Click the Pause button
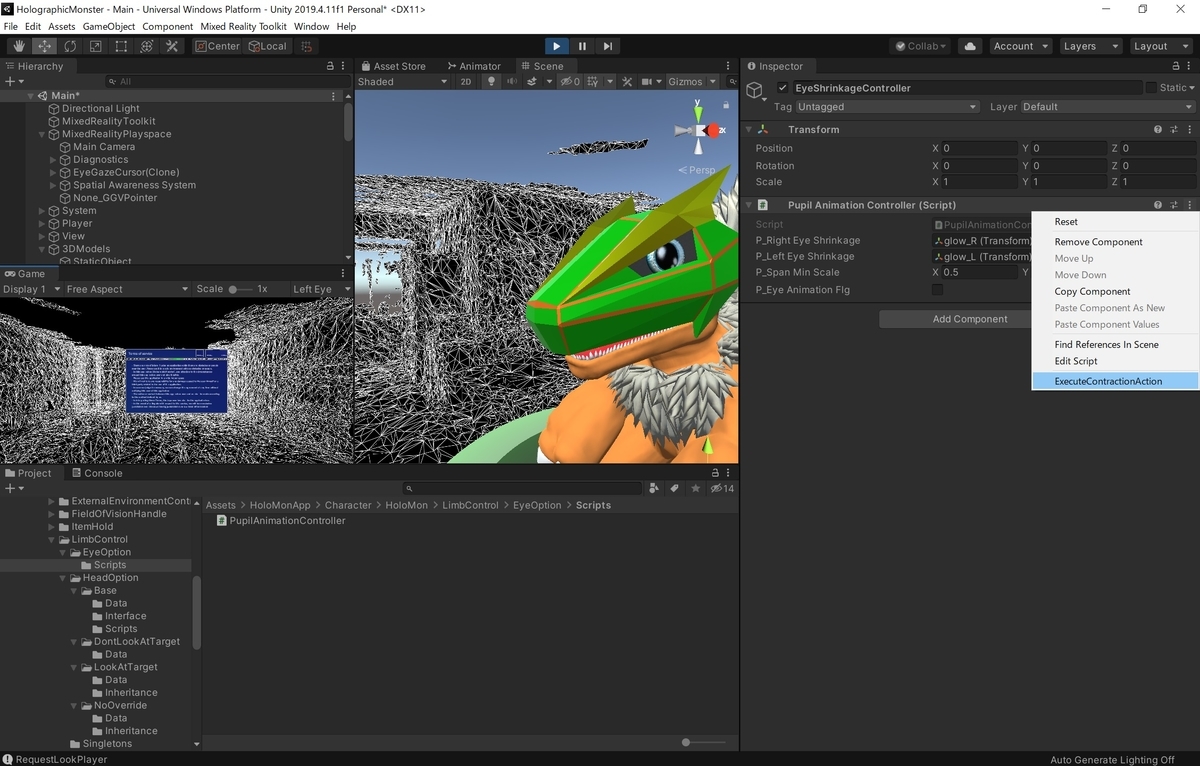1200x766 pixels. click(582, 46)
